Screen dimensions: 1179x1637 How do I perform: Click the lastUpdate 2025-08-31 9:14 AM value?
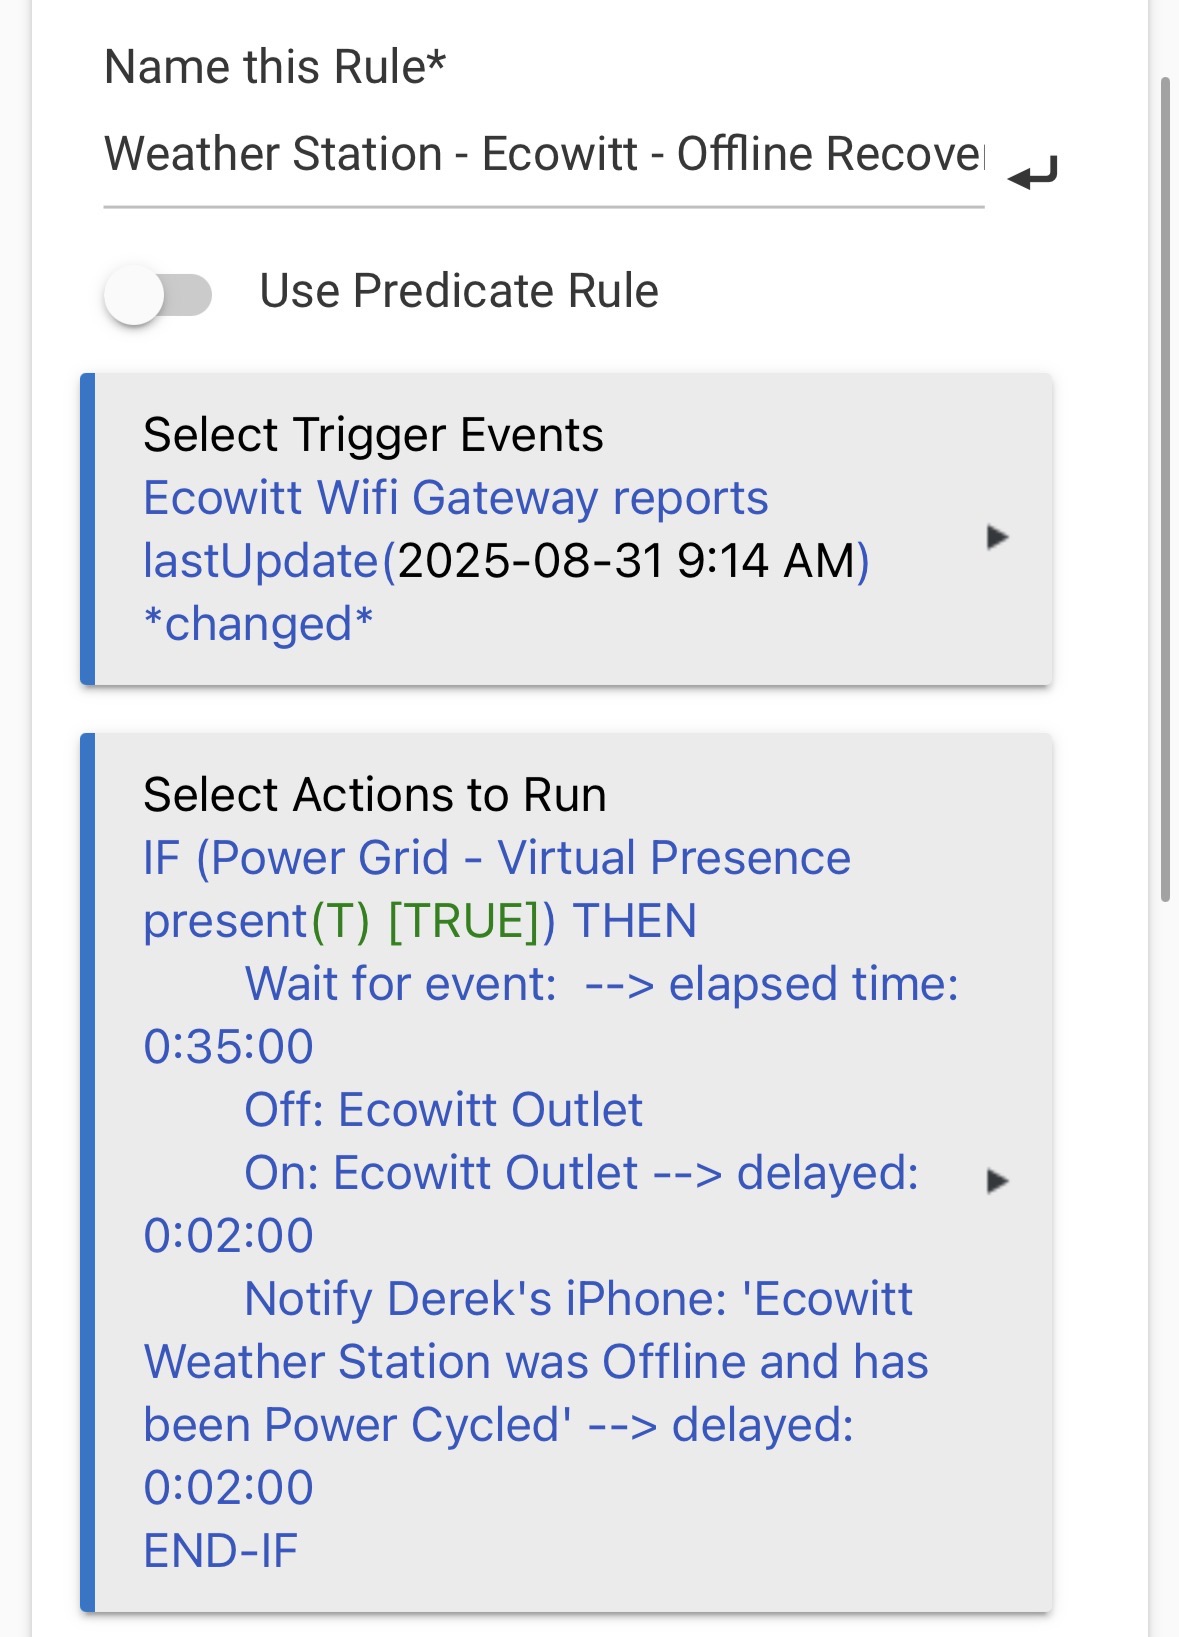[625, 561]
